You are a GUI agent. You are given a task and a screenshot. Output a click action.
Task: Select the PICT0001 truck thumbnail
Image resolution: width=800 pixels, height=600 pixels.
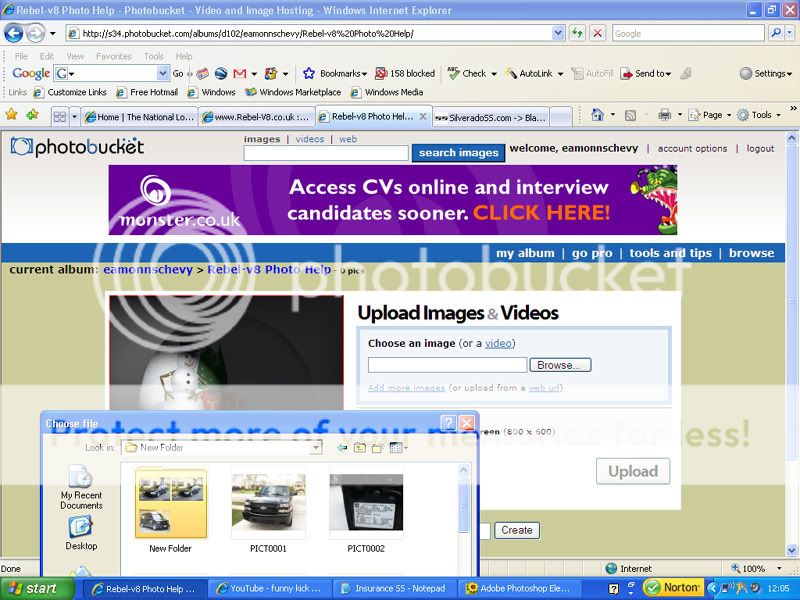pos(268,503)
